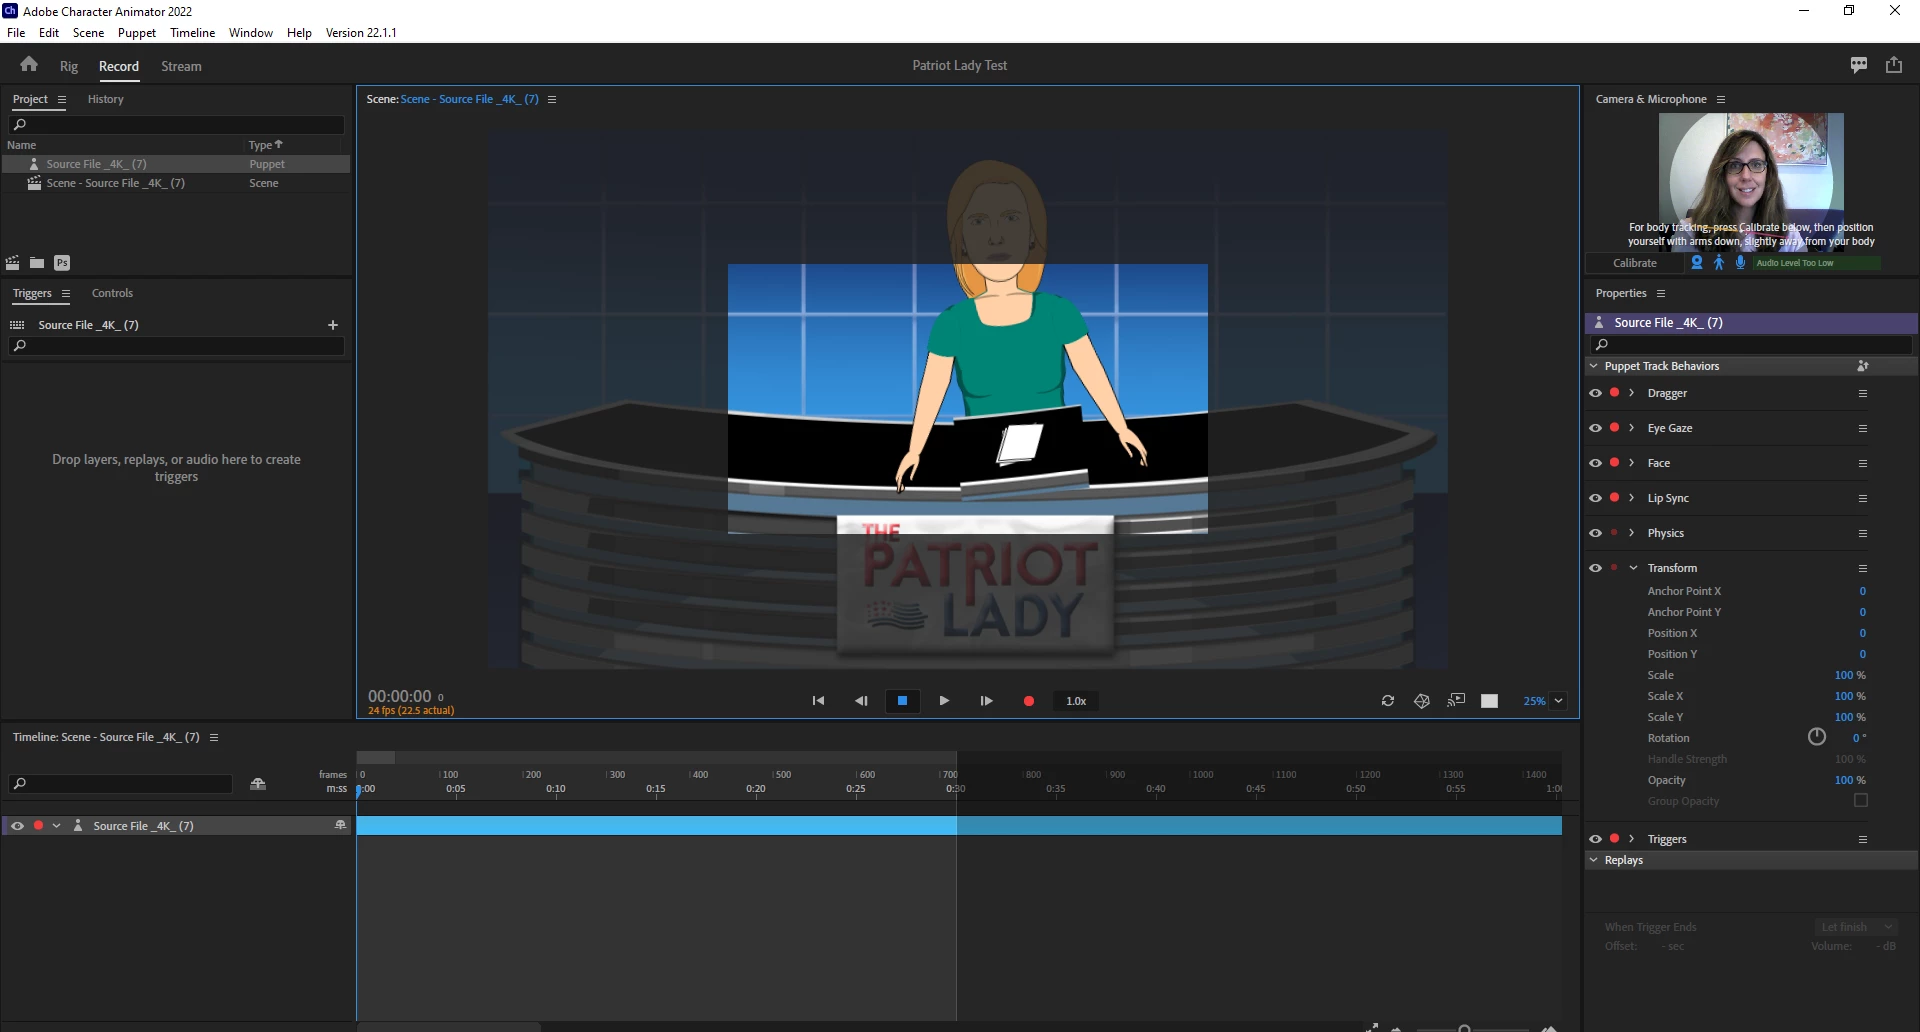Click the refresh scene icon
Image resolution: width=1920 pixels, height=1032 pixels.
[1388, 701]
